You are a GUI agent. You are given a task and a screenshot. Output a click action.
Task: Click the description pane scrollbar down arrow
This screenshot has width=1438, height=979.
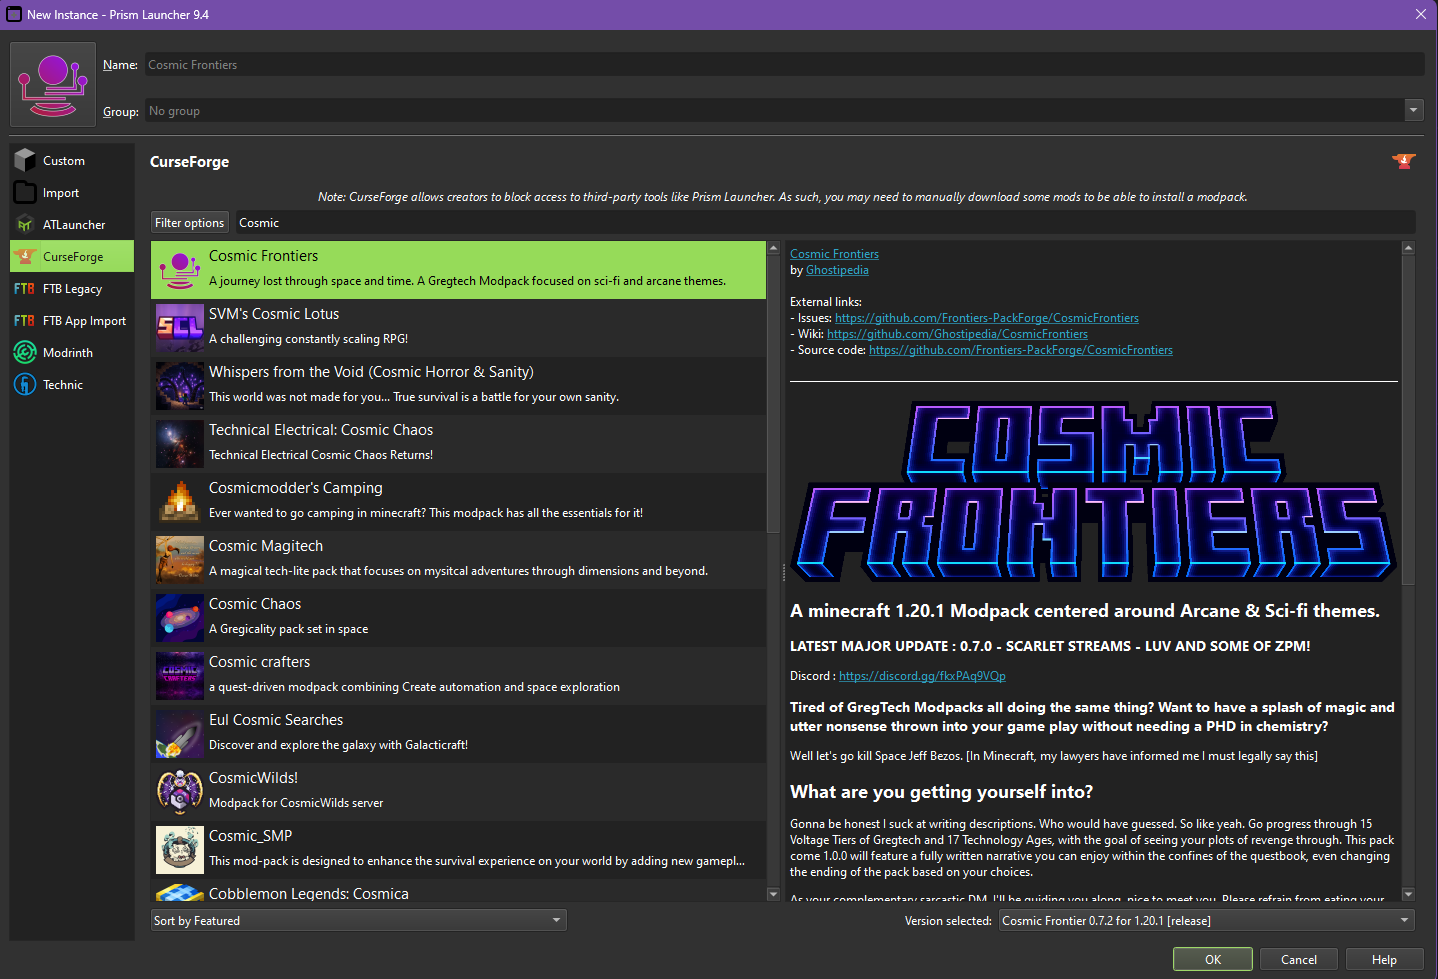(1408, 894)
